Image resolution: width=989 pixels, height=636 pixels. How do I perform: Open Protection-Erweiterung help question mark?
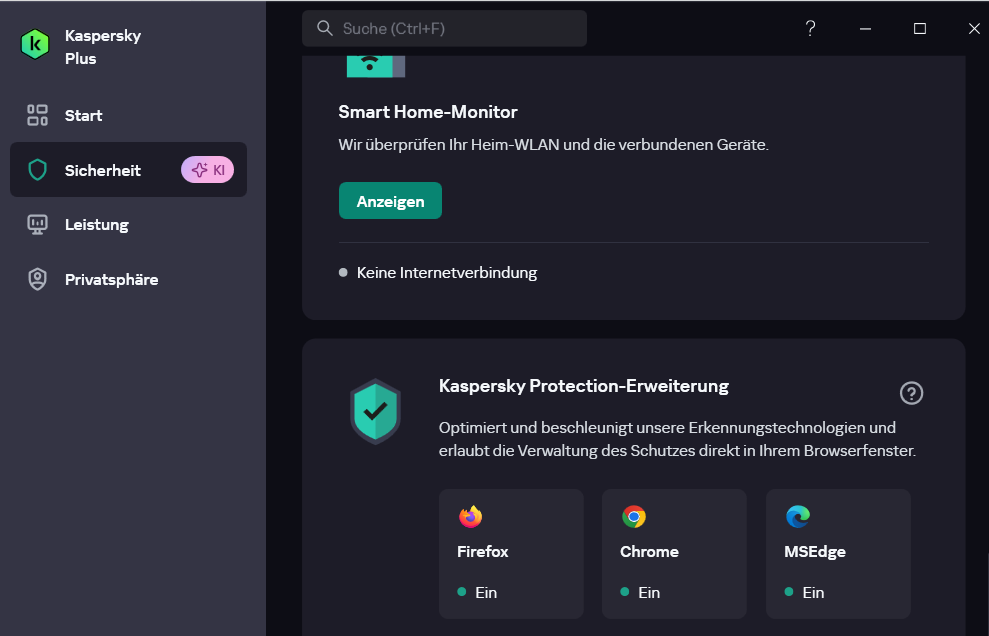point(911,393)
